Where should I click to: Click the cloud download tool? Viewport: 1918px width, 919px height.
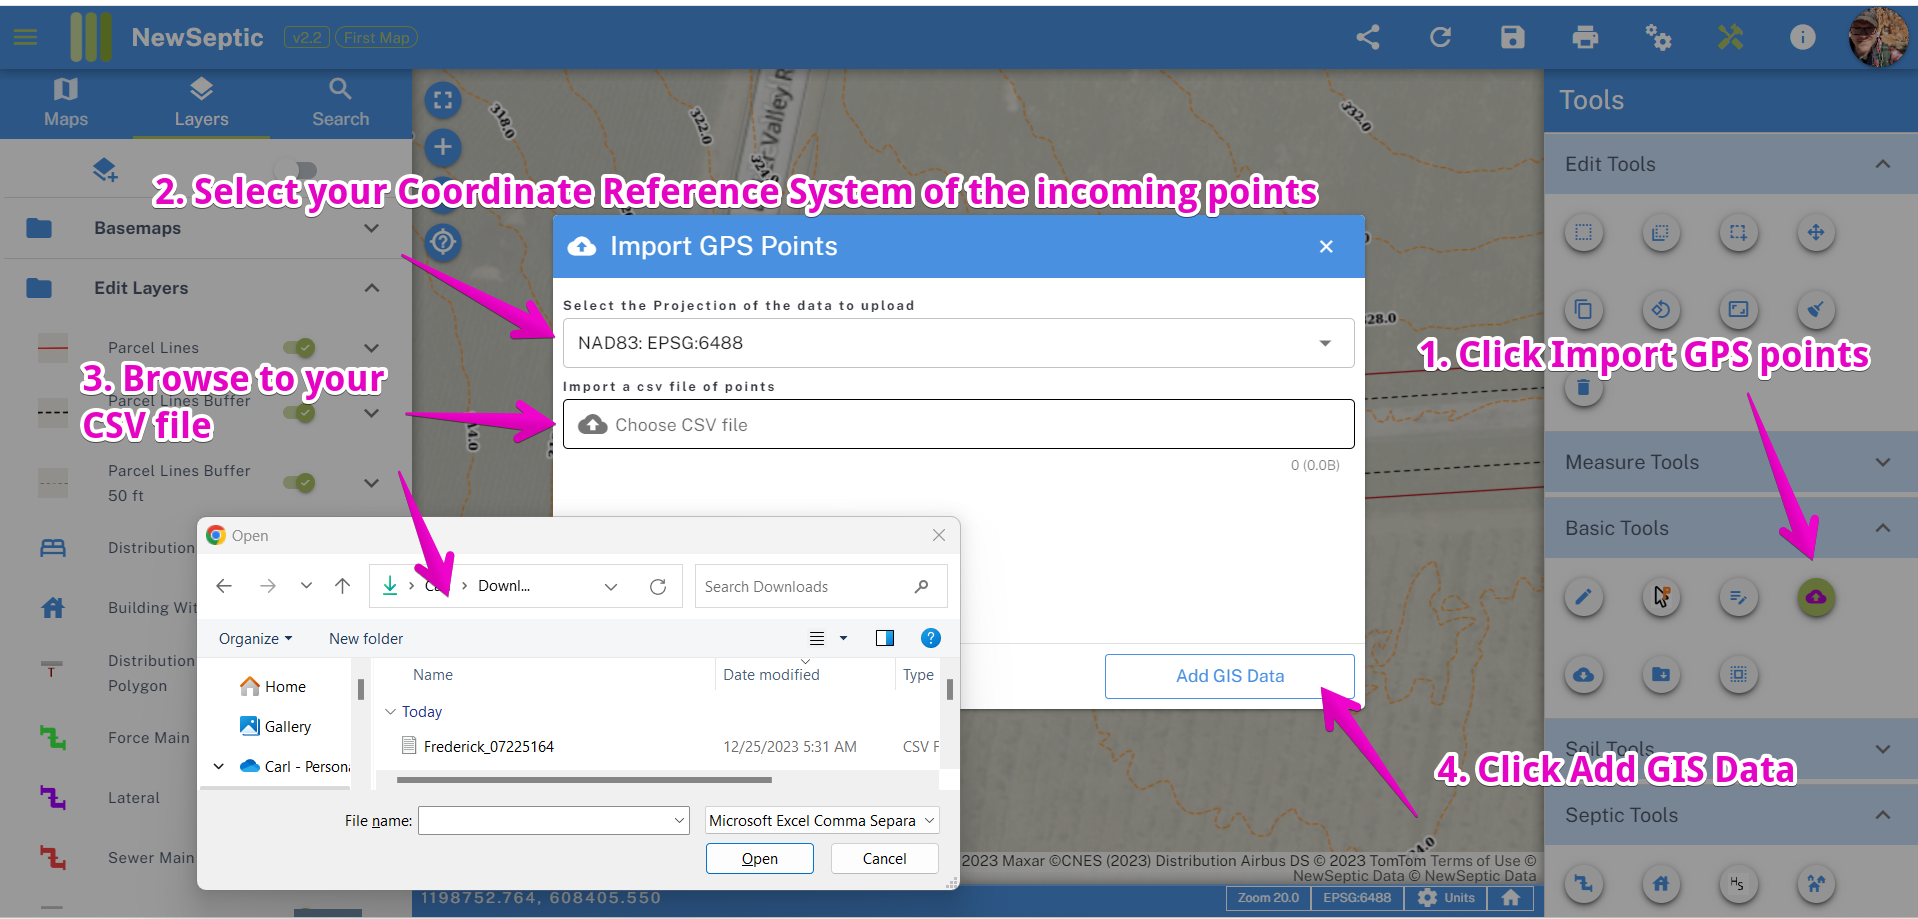click(1584, 675)
